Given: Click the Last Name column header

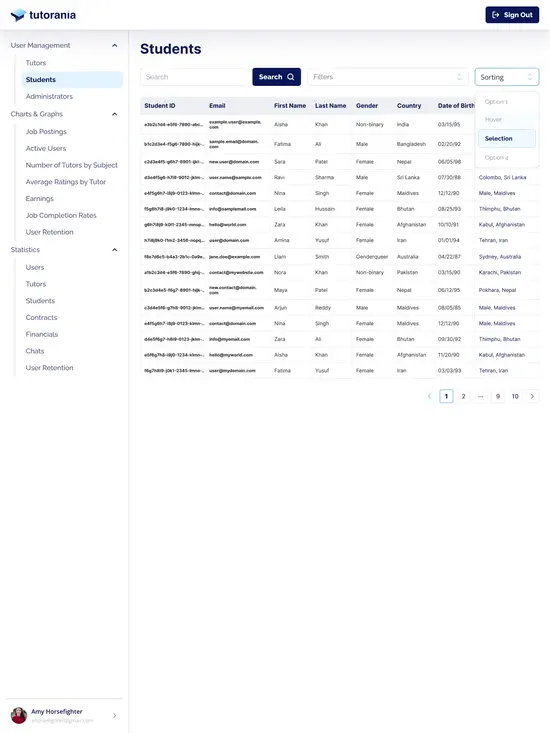Looking at the screenshot, I should [x=331, y=106].
